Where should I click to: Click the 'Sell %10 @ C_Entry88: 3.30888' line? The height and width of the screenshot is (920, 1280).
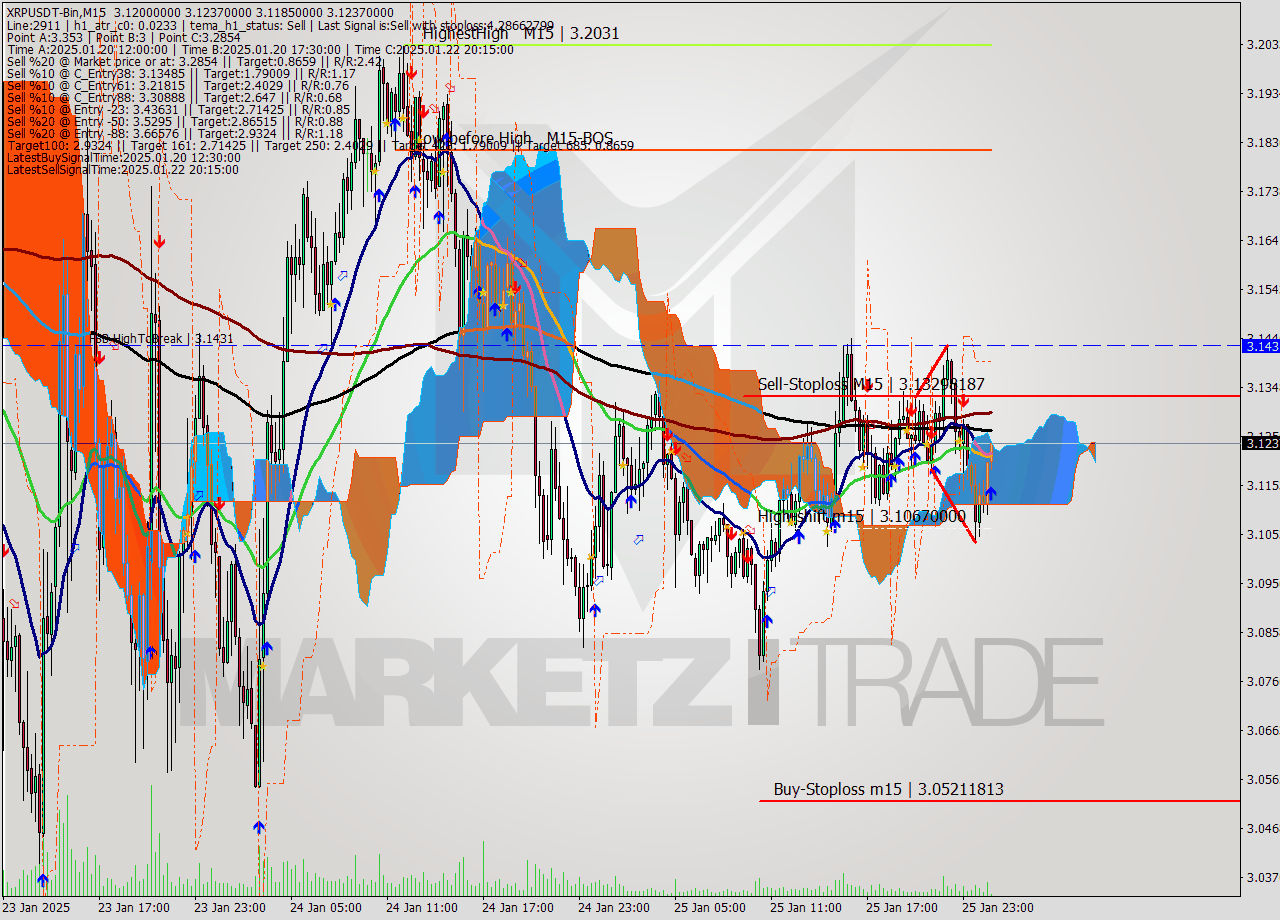(x=174, y=97)
